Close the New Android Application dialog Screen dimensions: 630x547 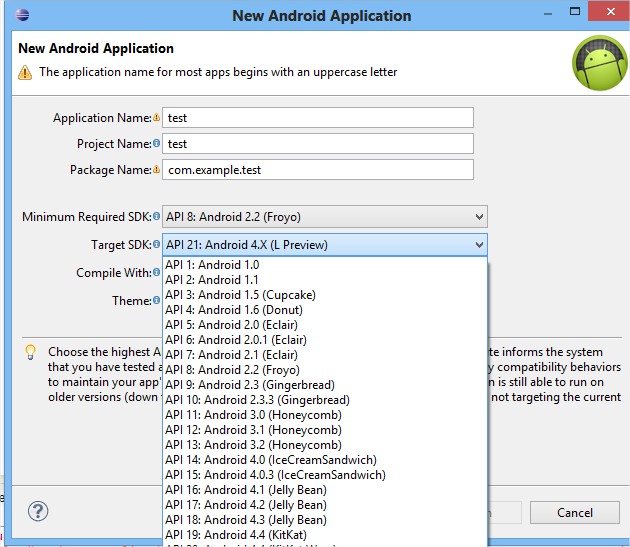610,11
